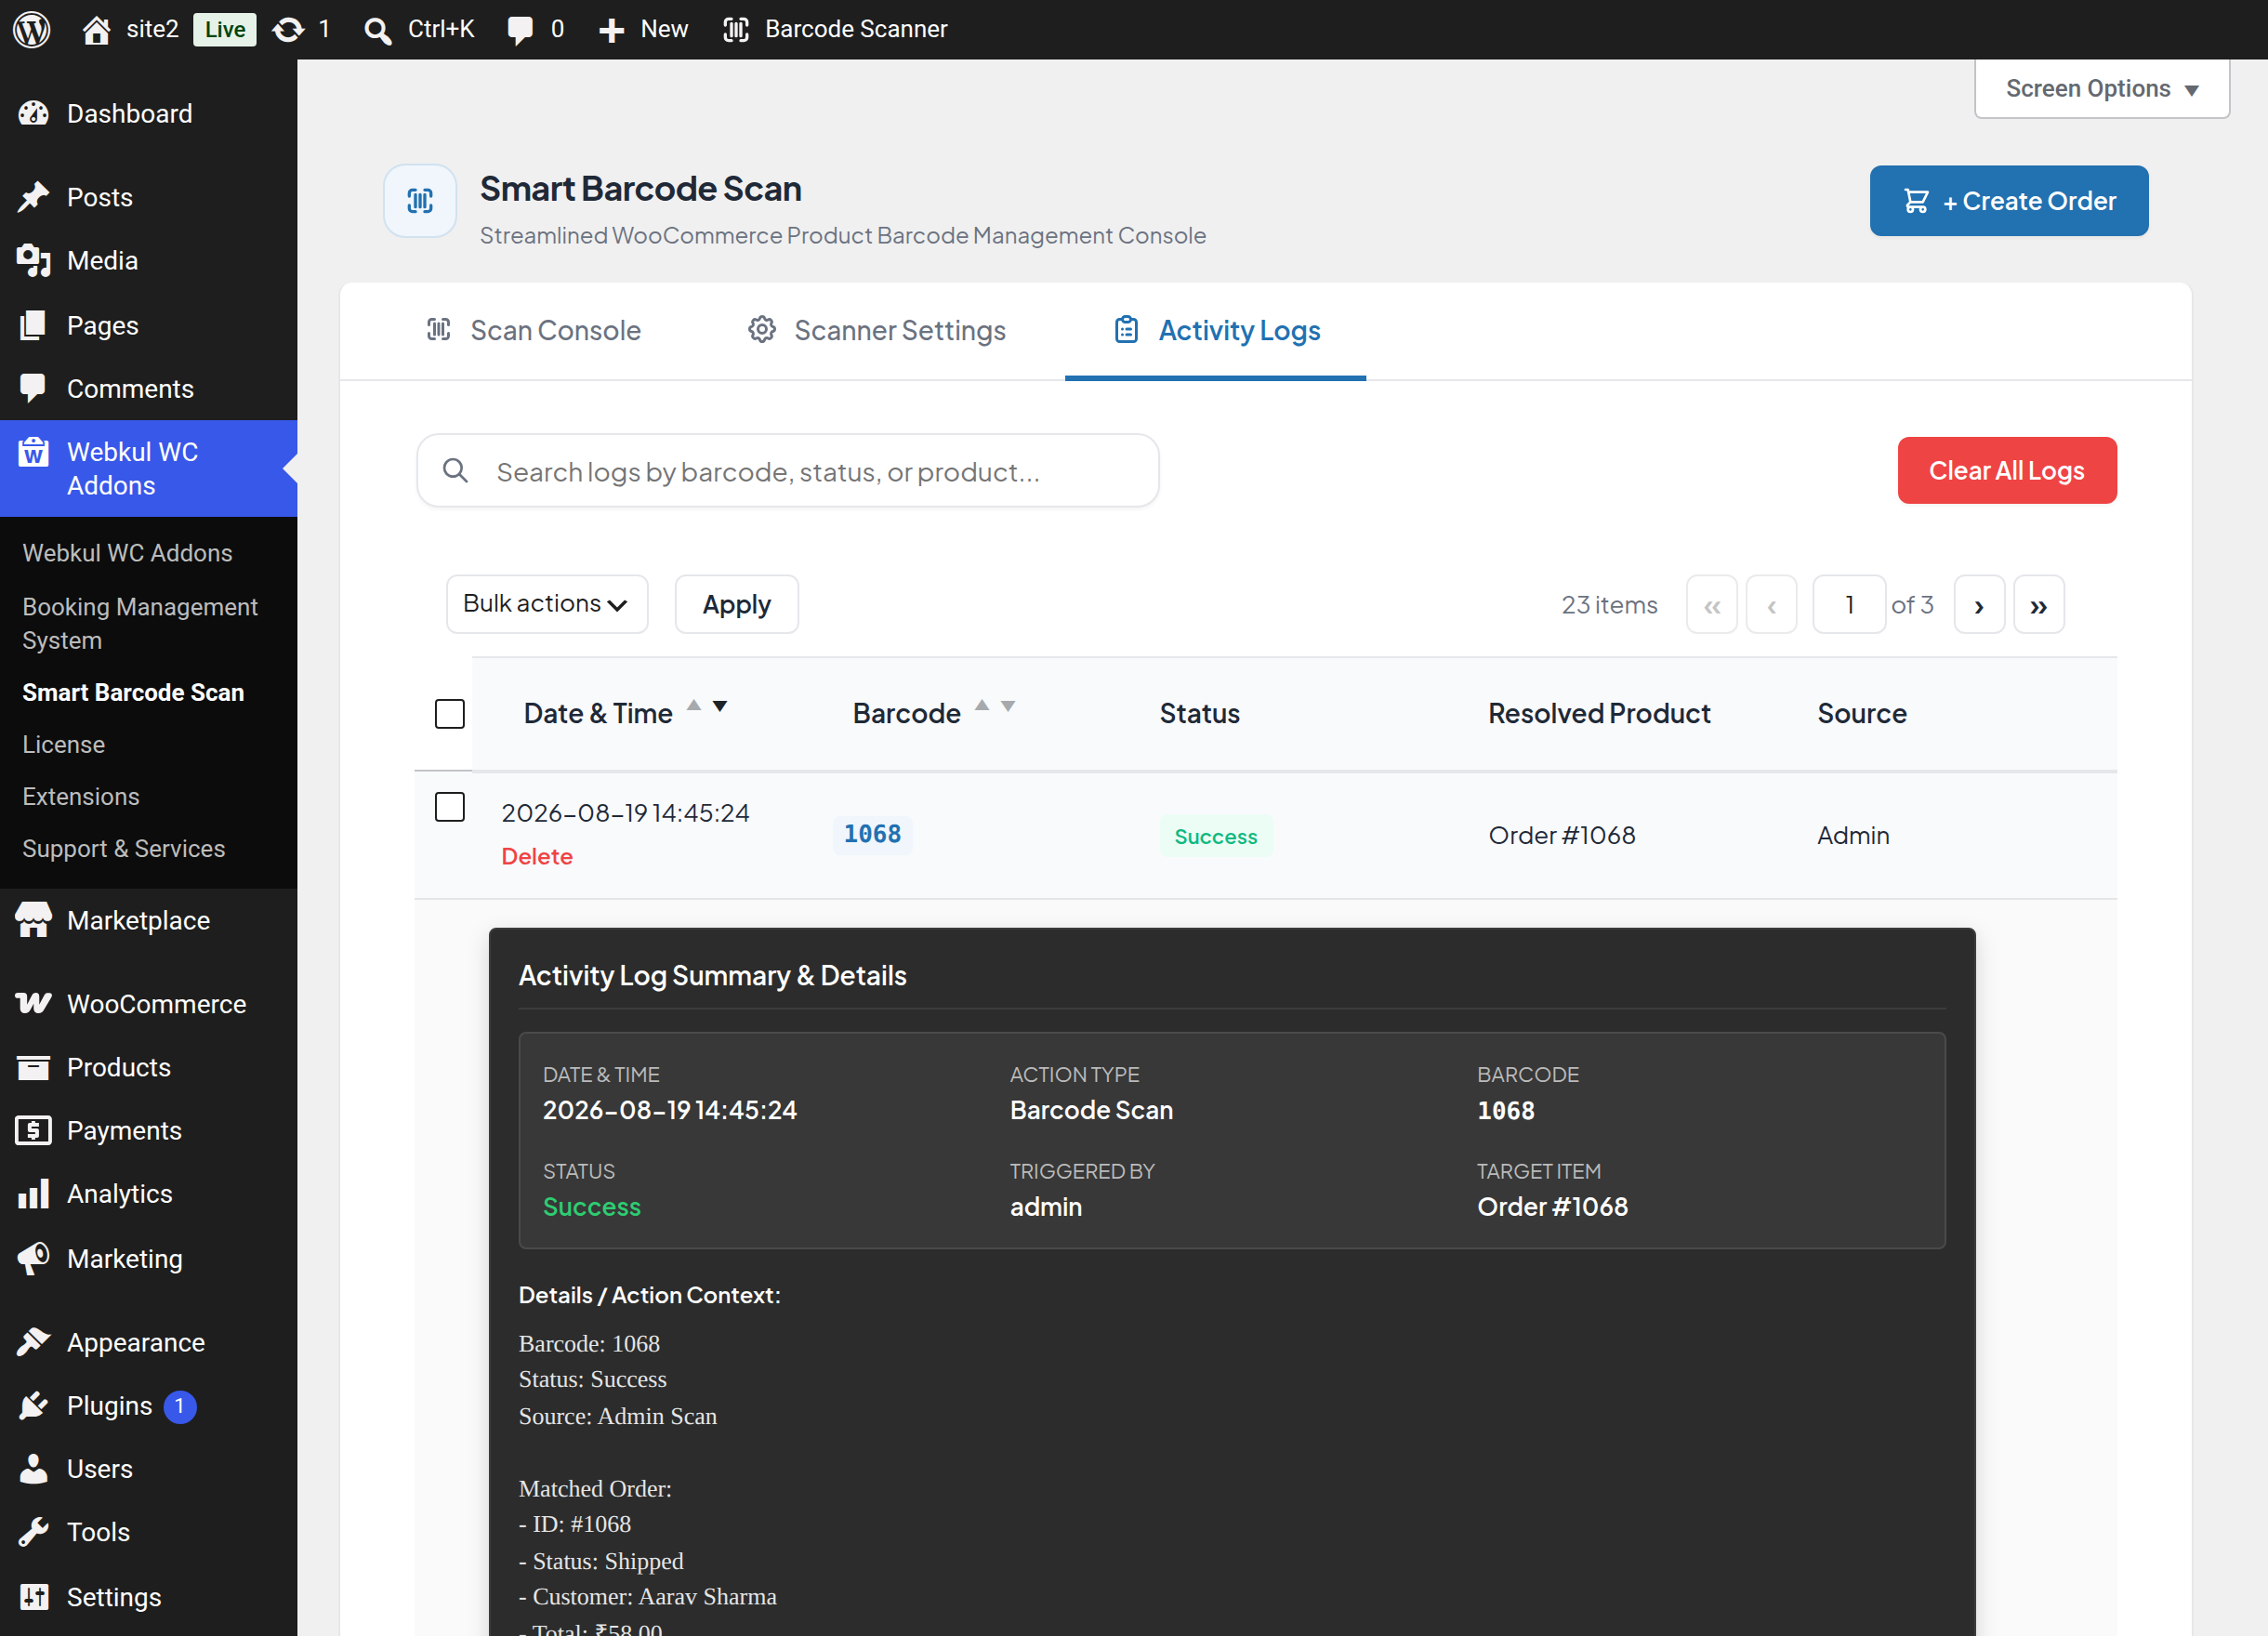Open Barcode Scanner from the admin bar
The image size is (2268, 1636).
[x=835, y=29]
